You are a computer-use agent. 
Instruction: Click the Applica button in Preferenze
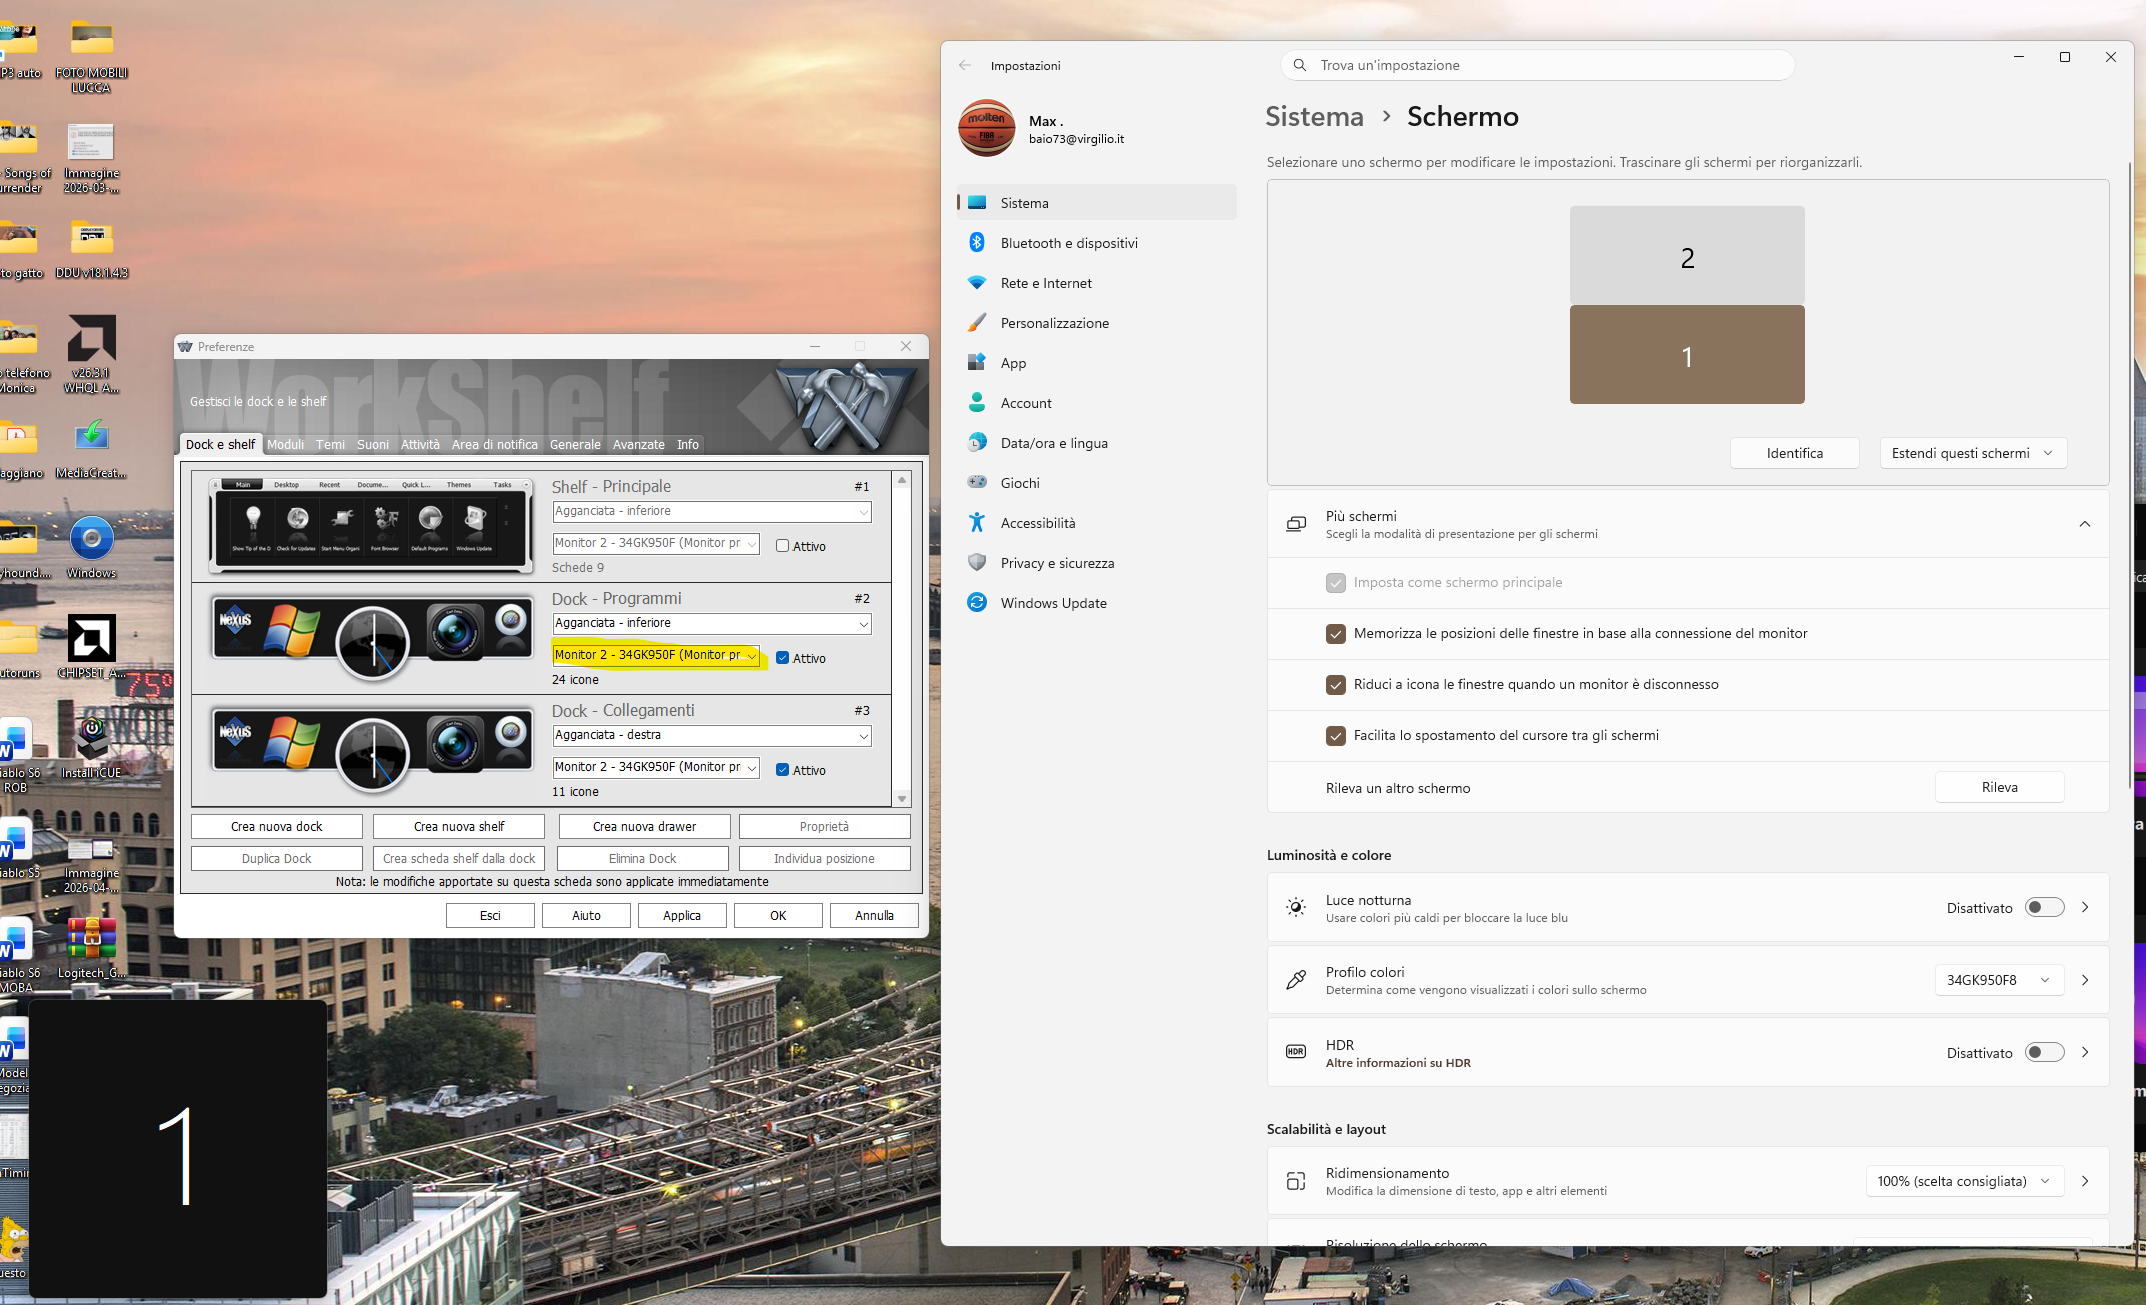[682, 915]
